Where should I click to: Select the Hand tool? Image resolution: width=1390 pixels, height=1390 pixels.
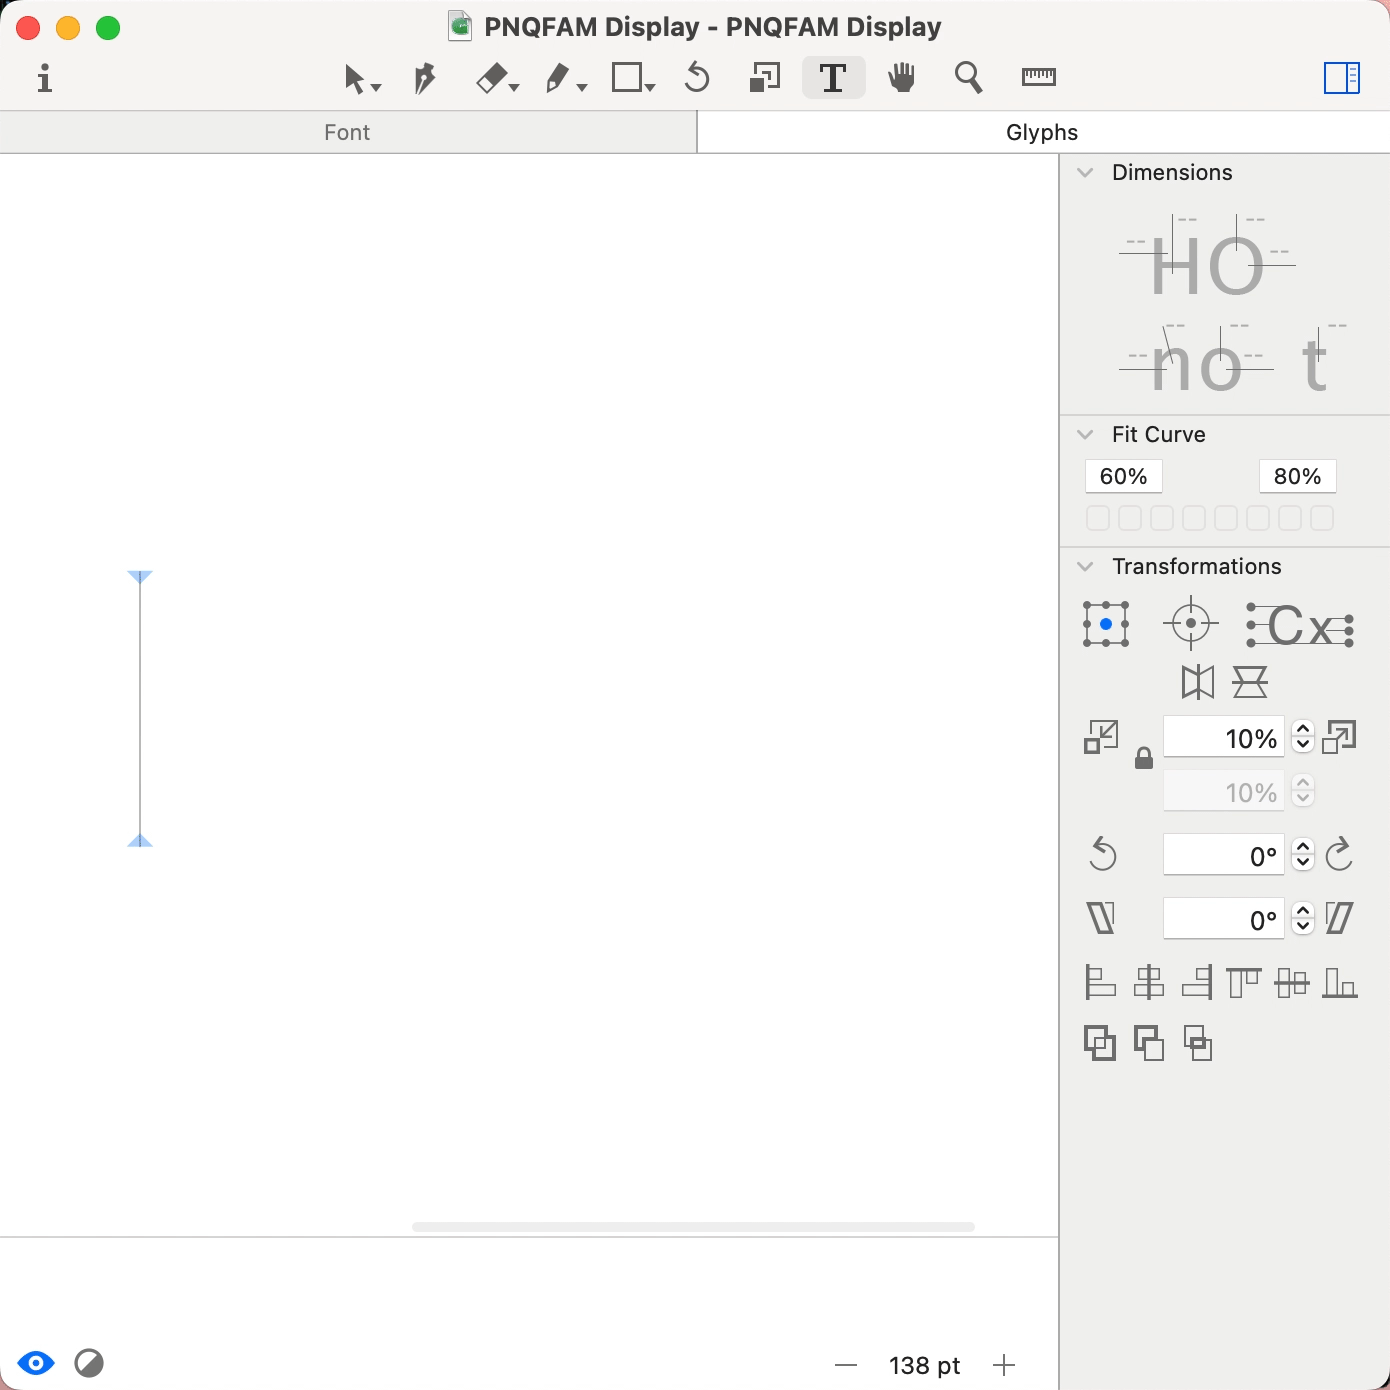(x=902, y=78)
